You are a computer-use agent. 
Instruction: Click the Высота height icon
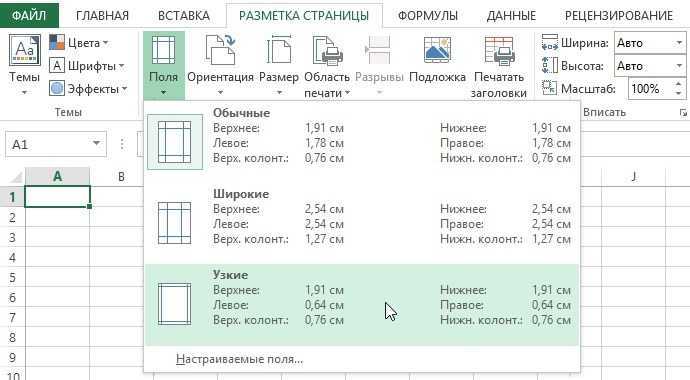550,66
